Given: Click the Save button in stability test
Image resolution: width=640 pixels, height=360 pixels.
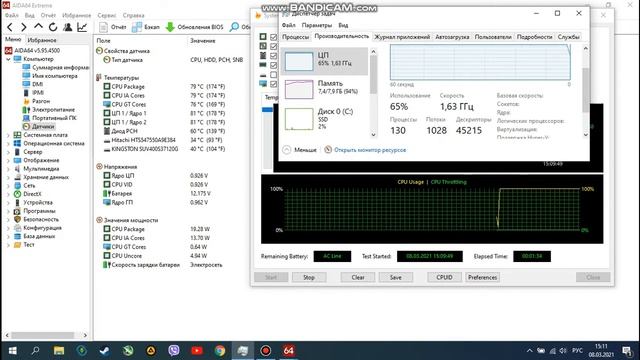Looking at the screenshot, I should click(x=396, y=278).
